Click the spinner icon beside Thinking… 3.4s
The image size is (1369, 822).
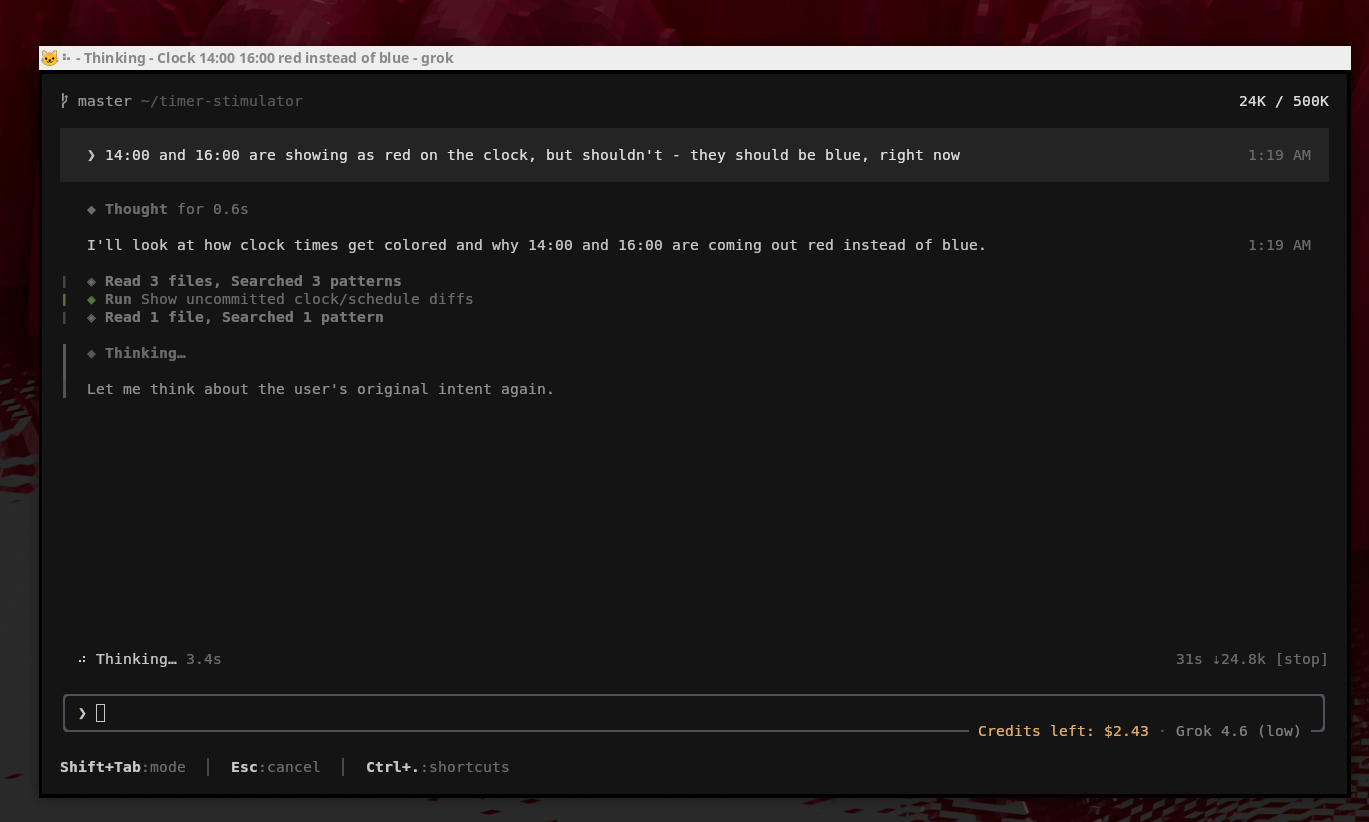(x=83, y=659)
